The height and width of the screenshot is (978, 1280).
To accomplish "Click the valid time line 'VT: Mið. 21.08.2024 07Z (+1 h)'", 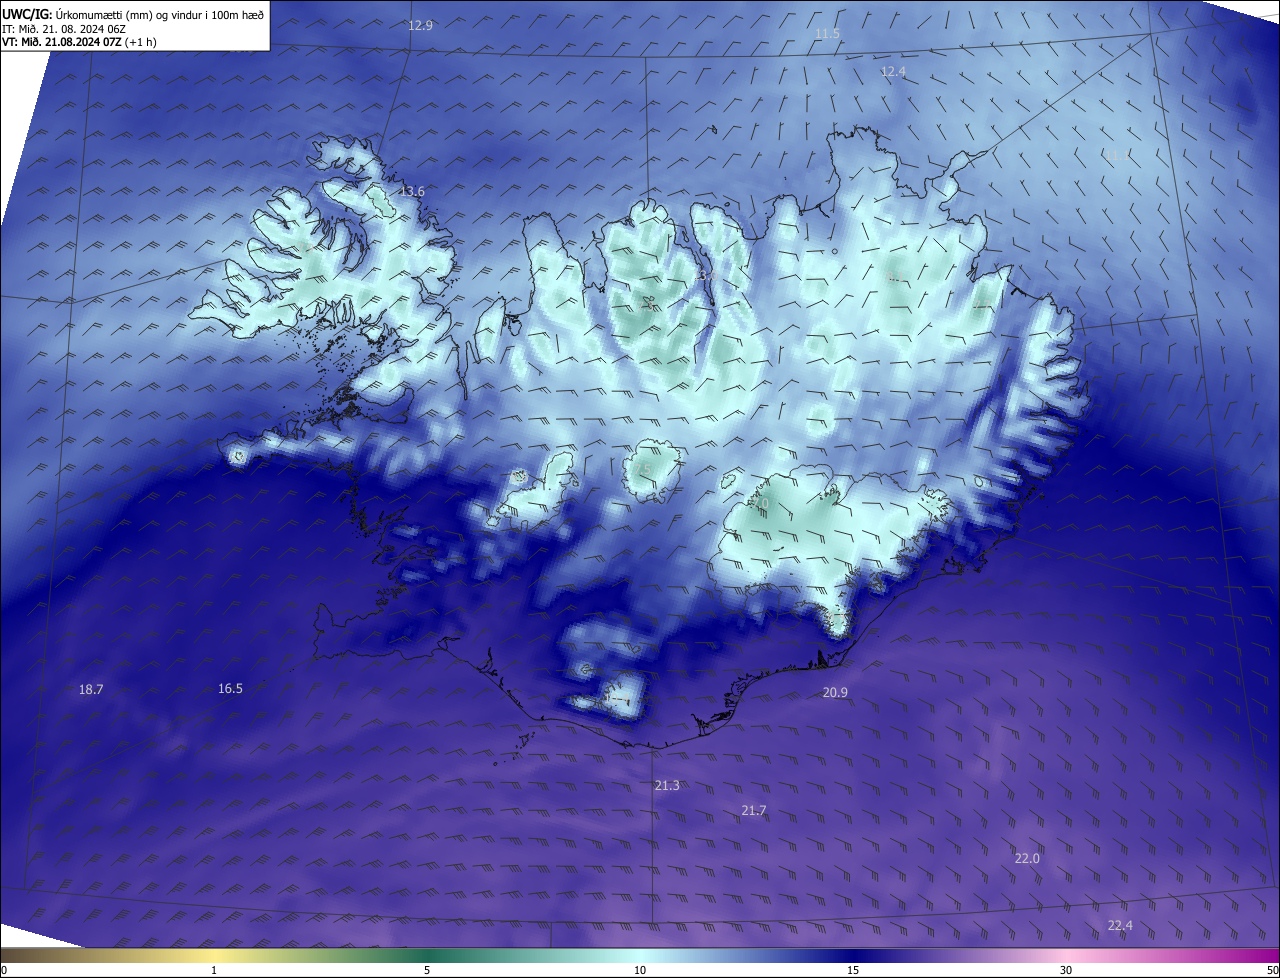I will click(79, 42).
